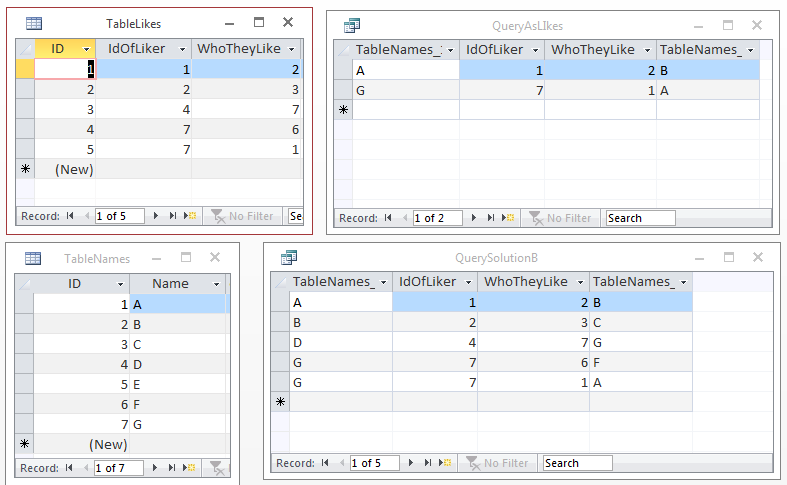Open IdOfLiker column dropdown in QuerySolutionB
The width and height of the screenshot is (787, 485).
pyautogui.click(x=468, y=282)
